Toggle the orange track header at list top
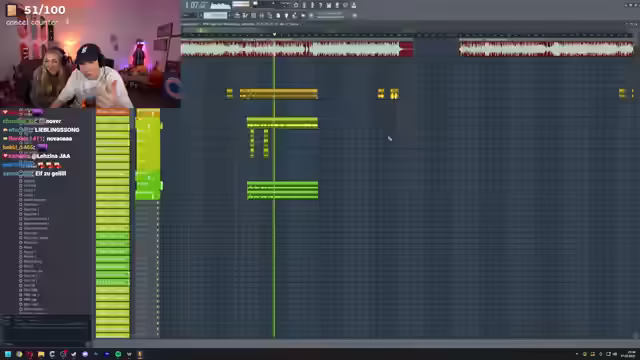This screenshot has height=360, width=640. [x=113, y=111]
